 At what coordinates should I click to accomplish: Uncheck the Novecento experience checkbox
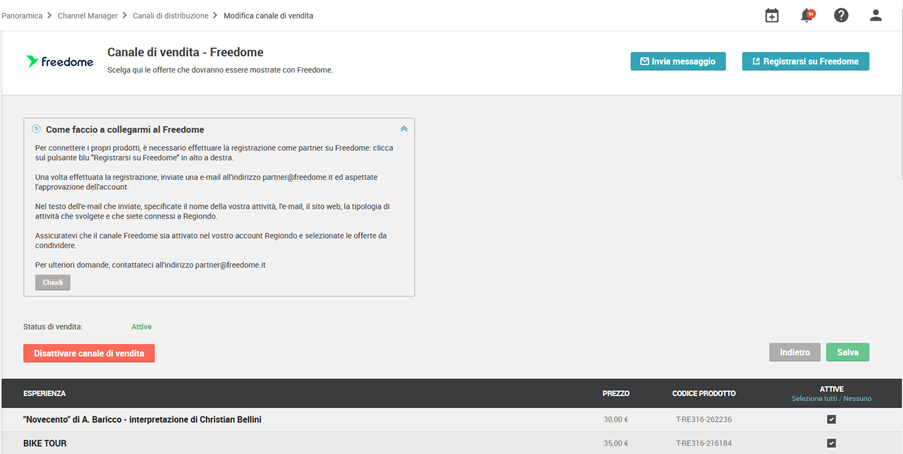tap(831, 419)
